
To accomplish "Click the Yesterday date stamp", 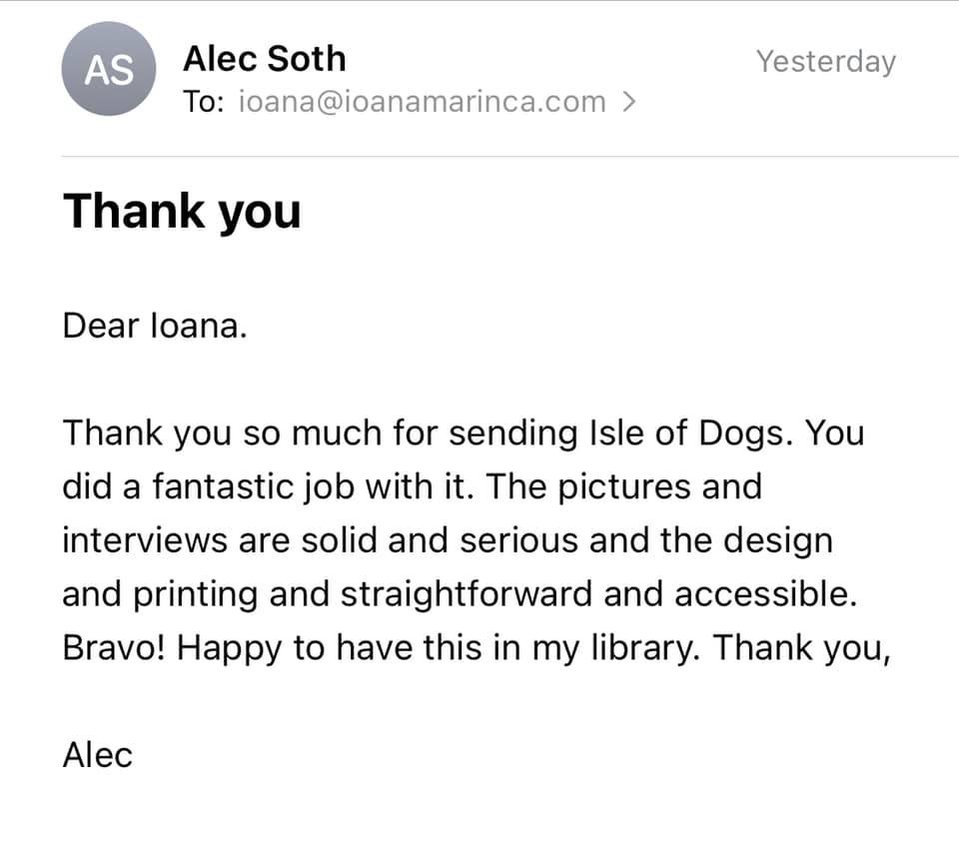I will [826, 61].
